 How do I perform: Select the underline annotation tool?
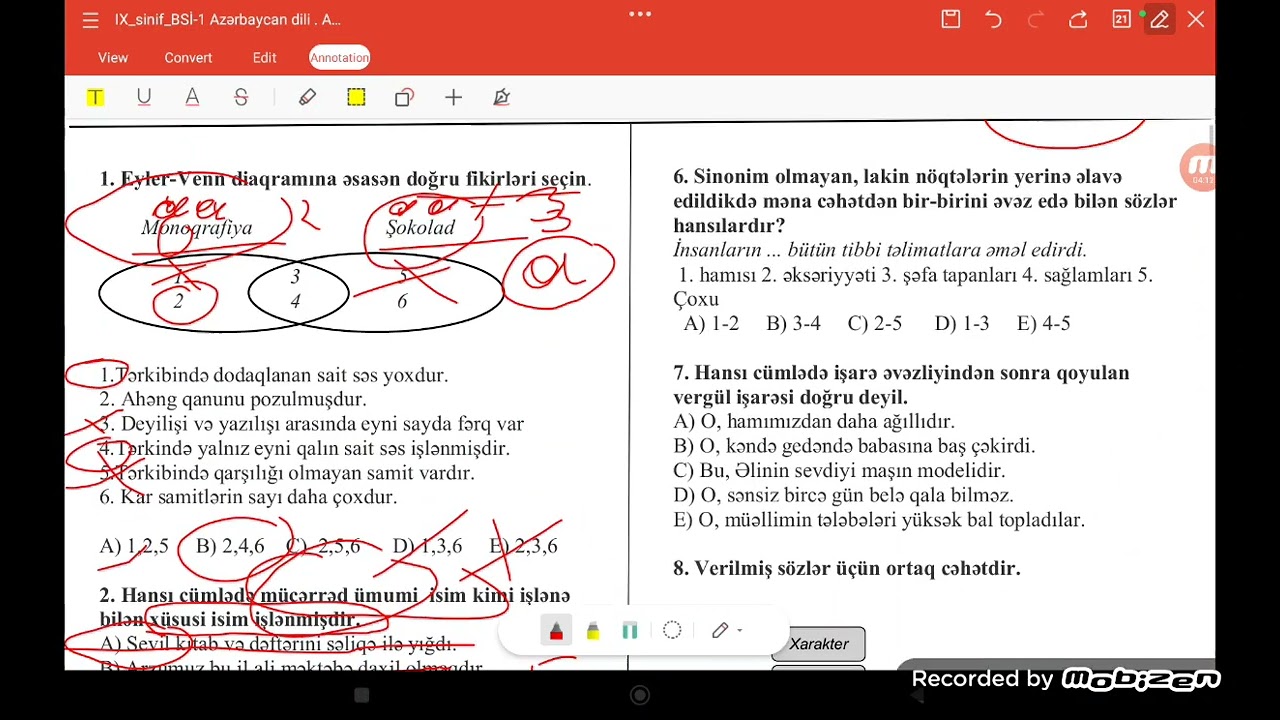(144, 97)
